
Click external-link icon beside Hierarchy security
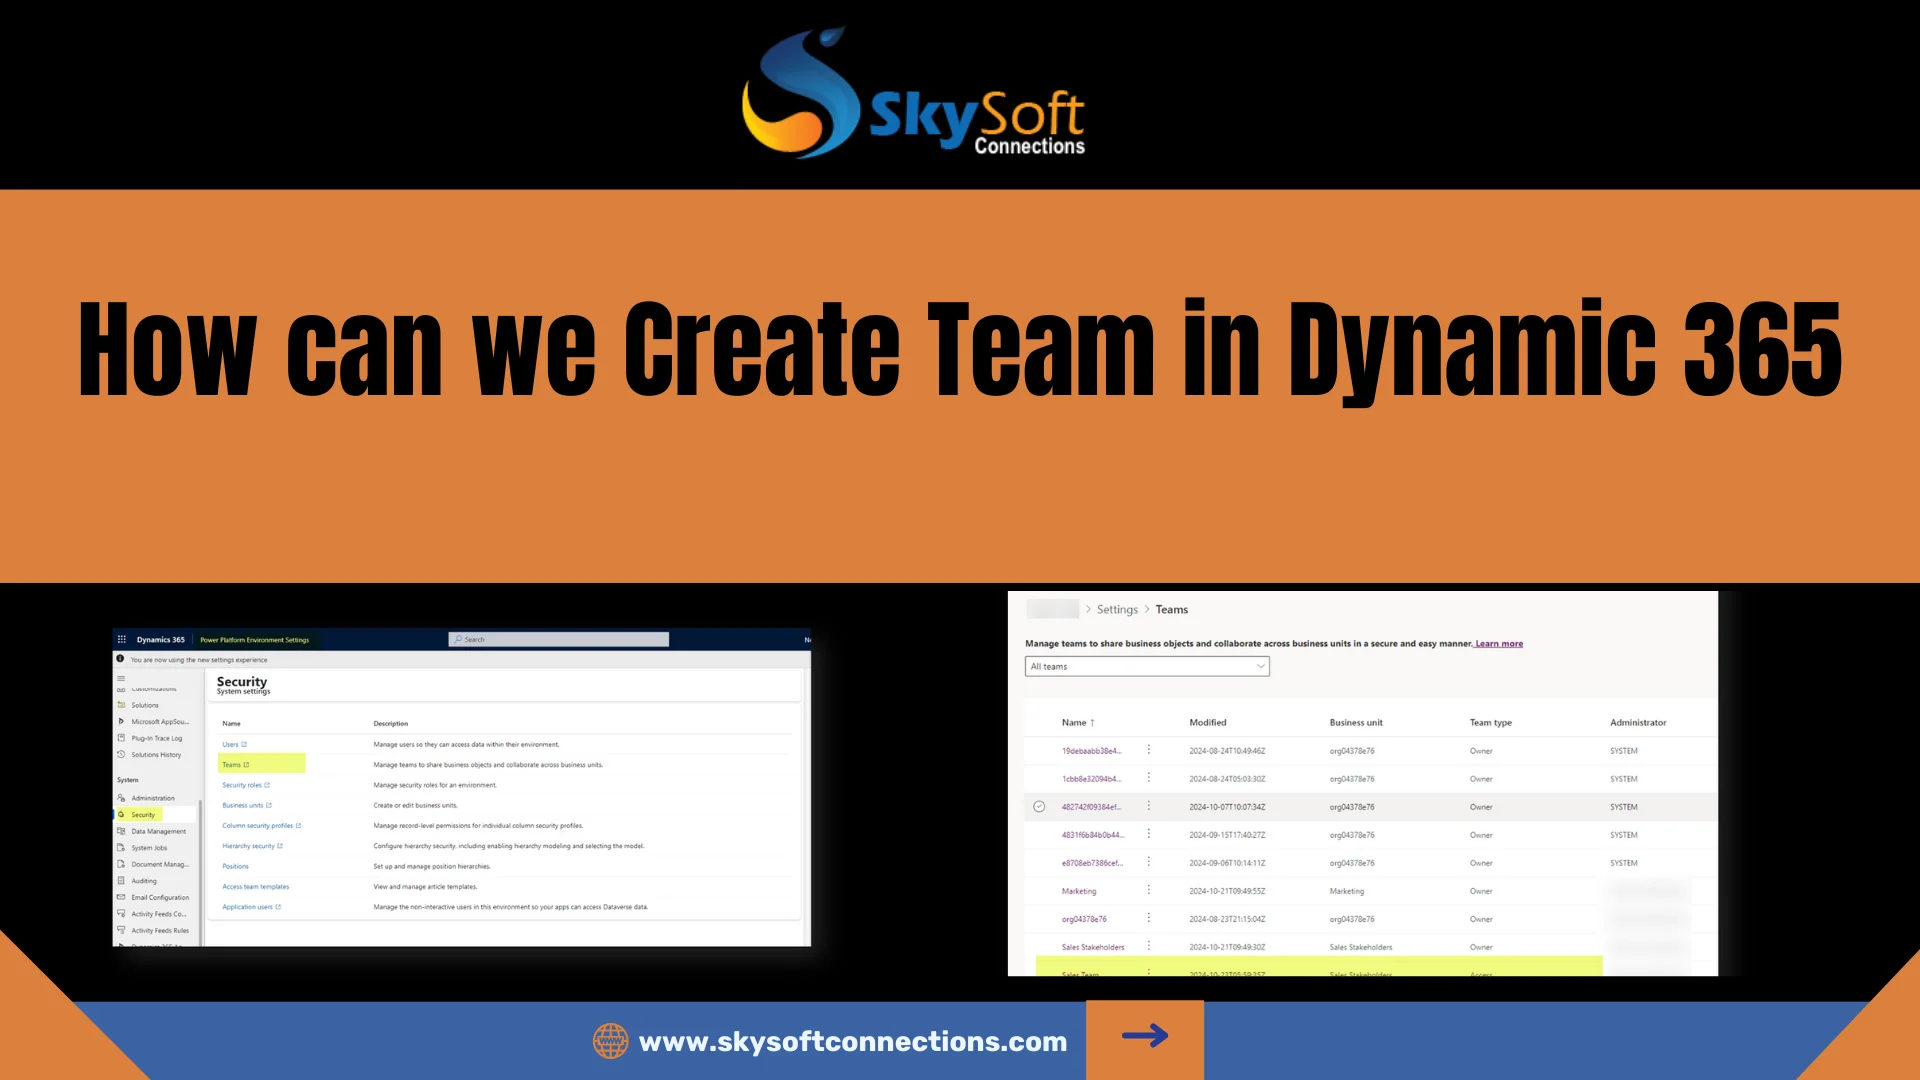tap(280, 846)
